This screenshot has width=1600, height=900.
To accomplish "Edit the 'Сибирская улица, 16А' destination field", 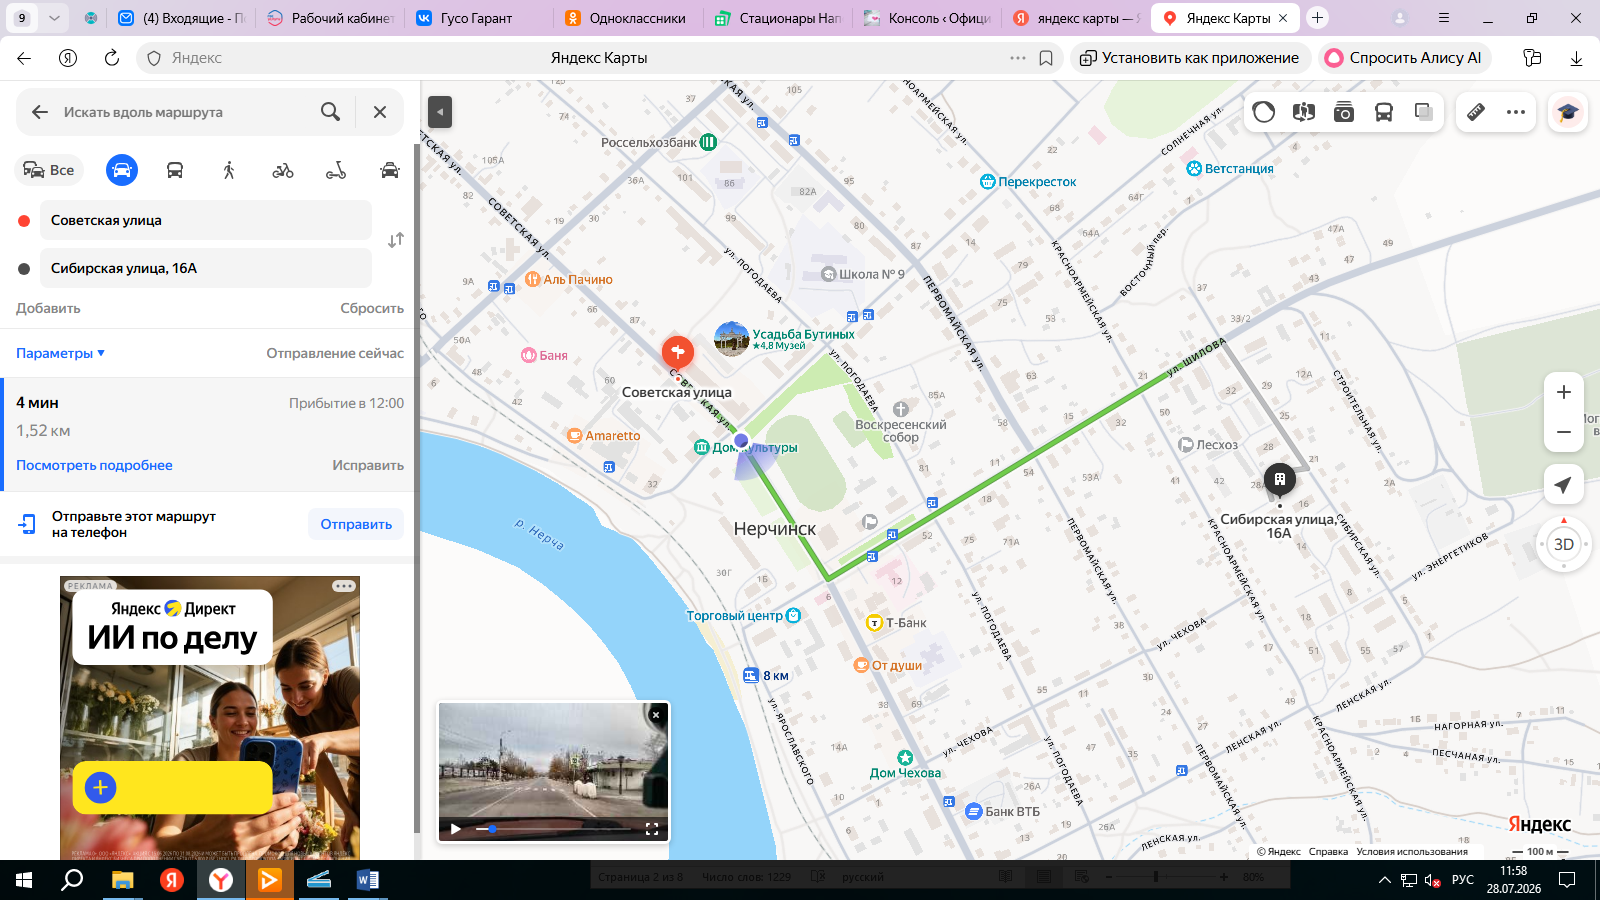I will (206, 268).
